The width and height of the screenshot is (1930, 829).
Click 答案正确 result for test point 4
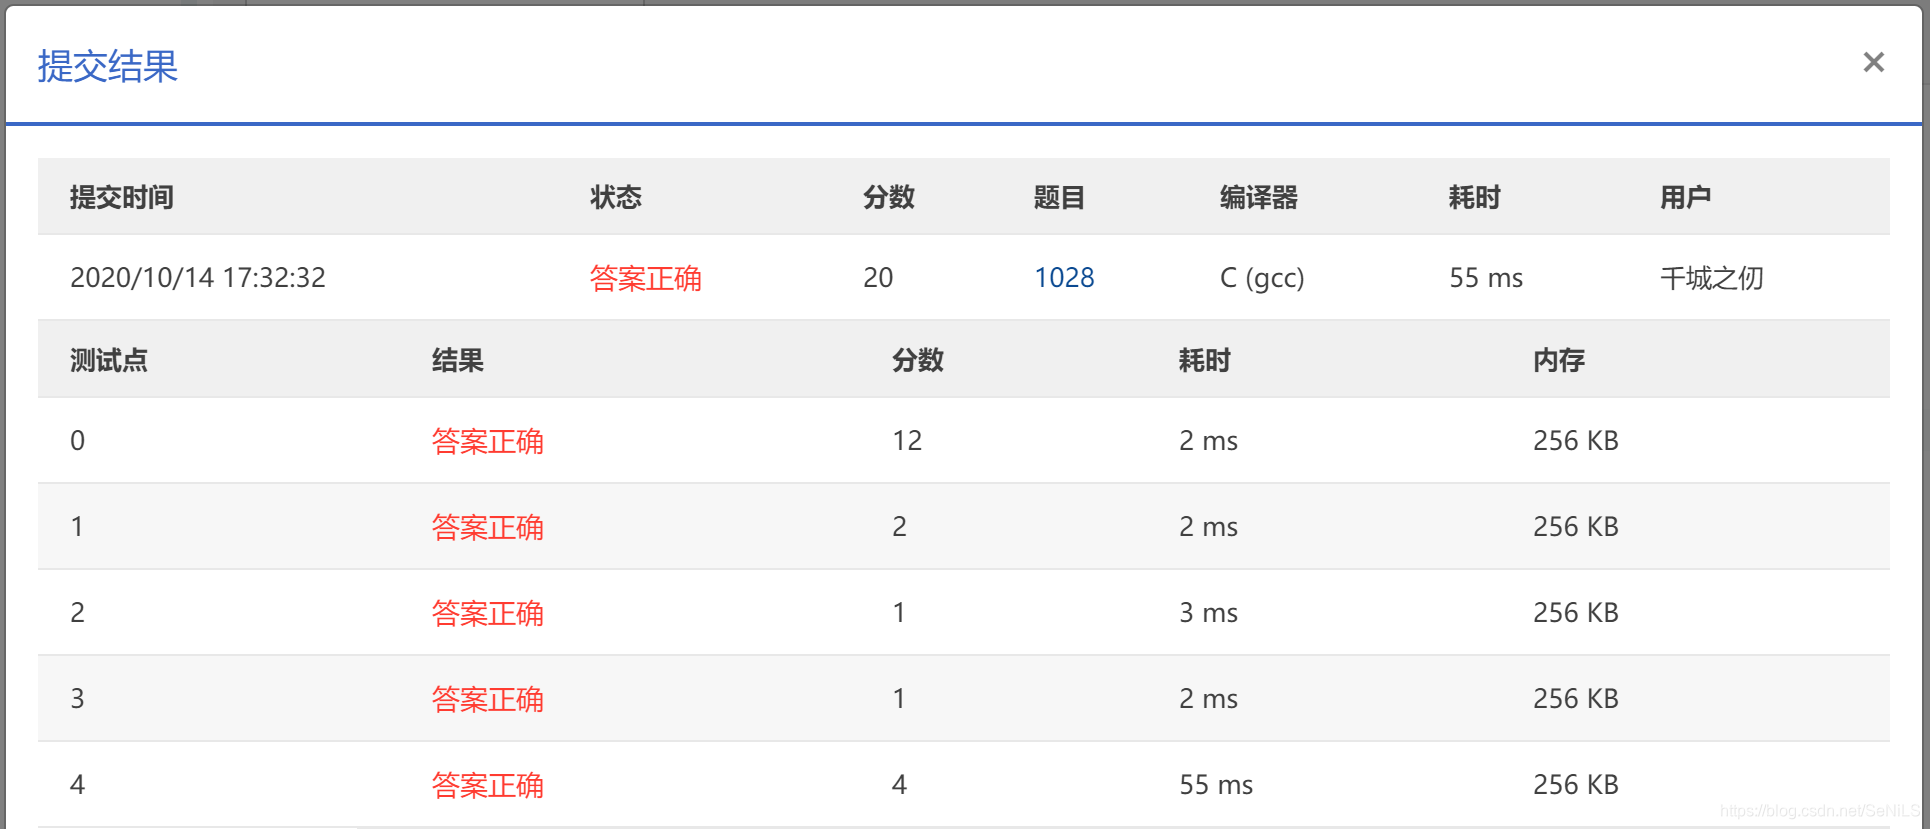(487, 785)
